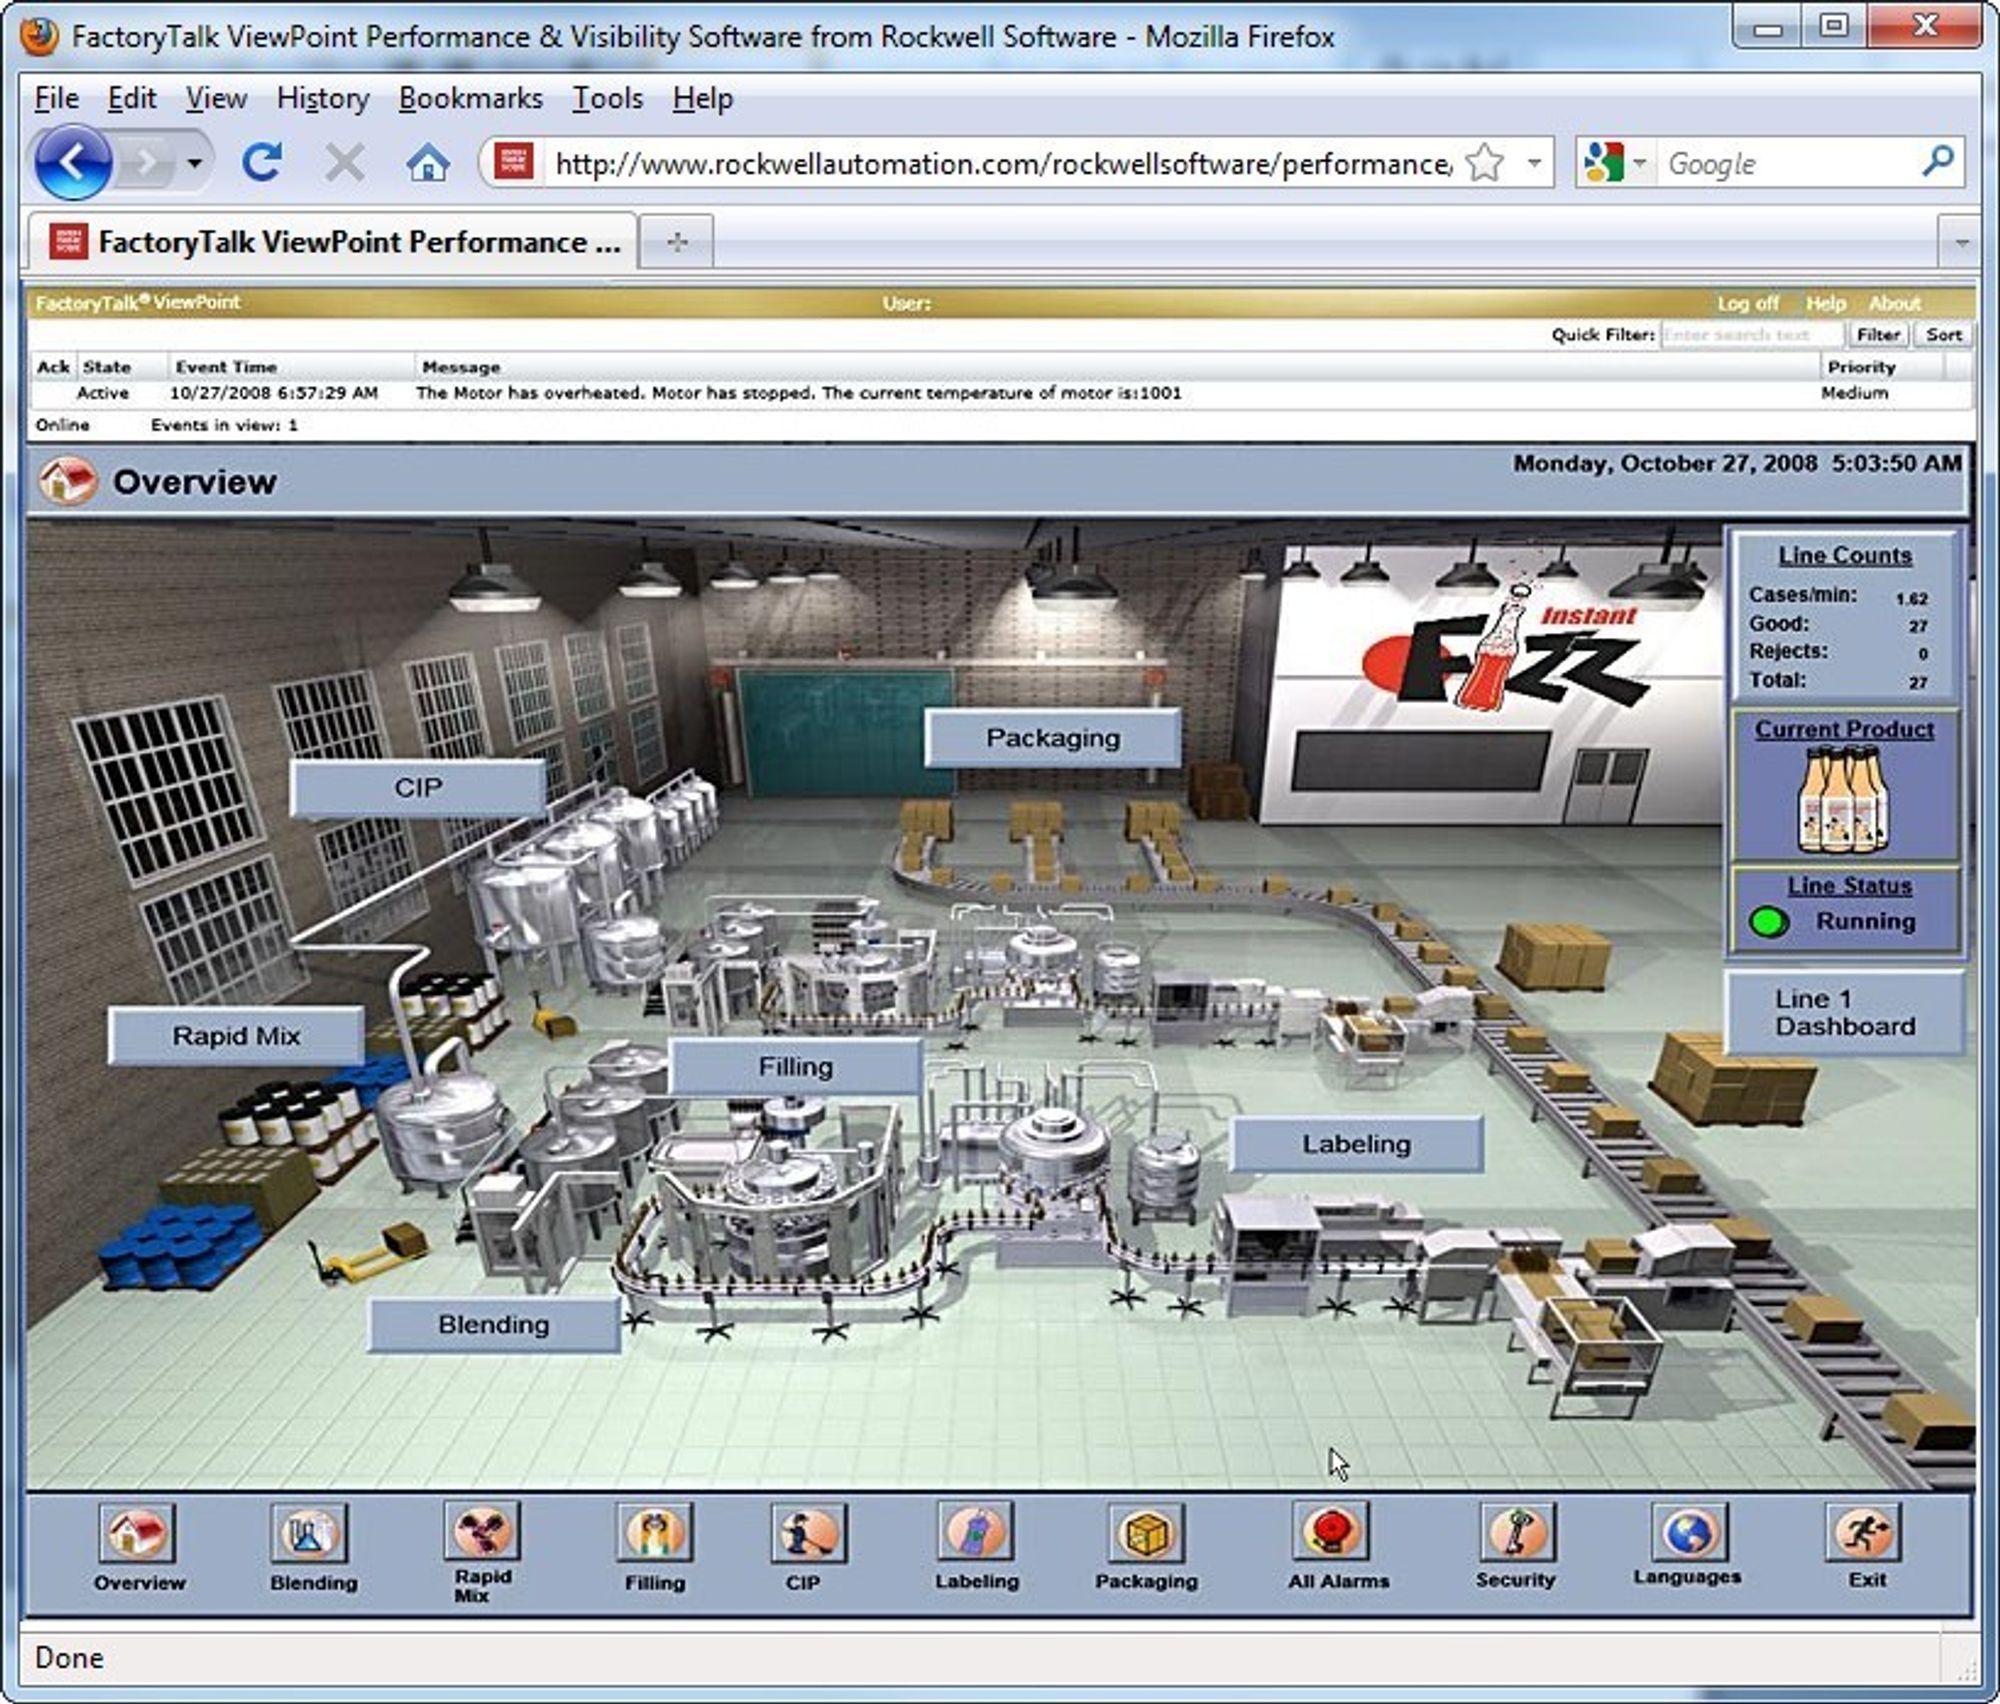
Task: Open the Overview icon in bottom navigation
Action: click(137, 1532)
